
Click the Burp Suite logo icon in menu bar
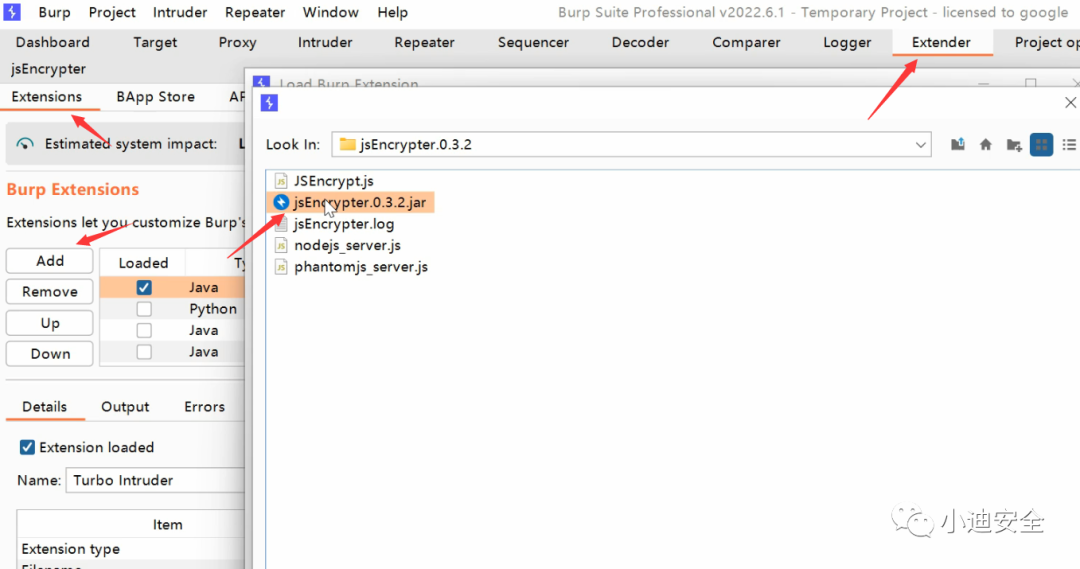tap(12, 12)
